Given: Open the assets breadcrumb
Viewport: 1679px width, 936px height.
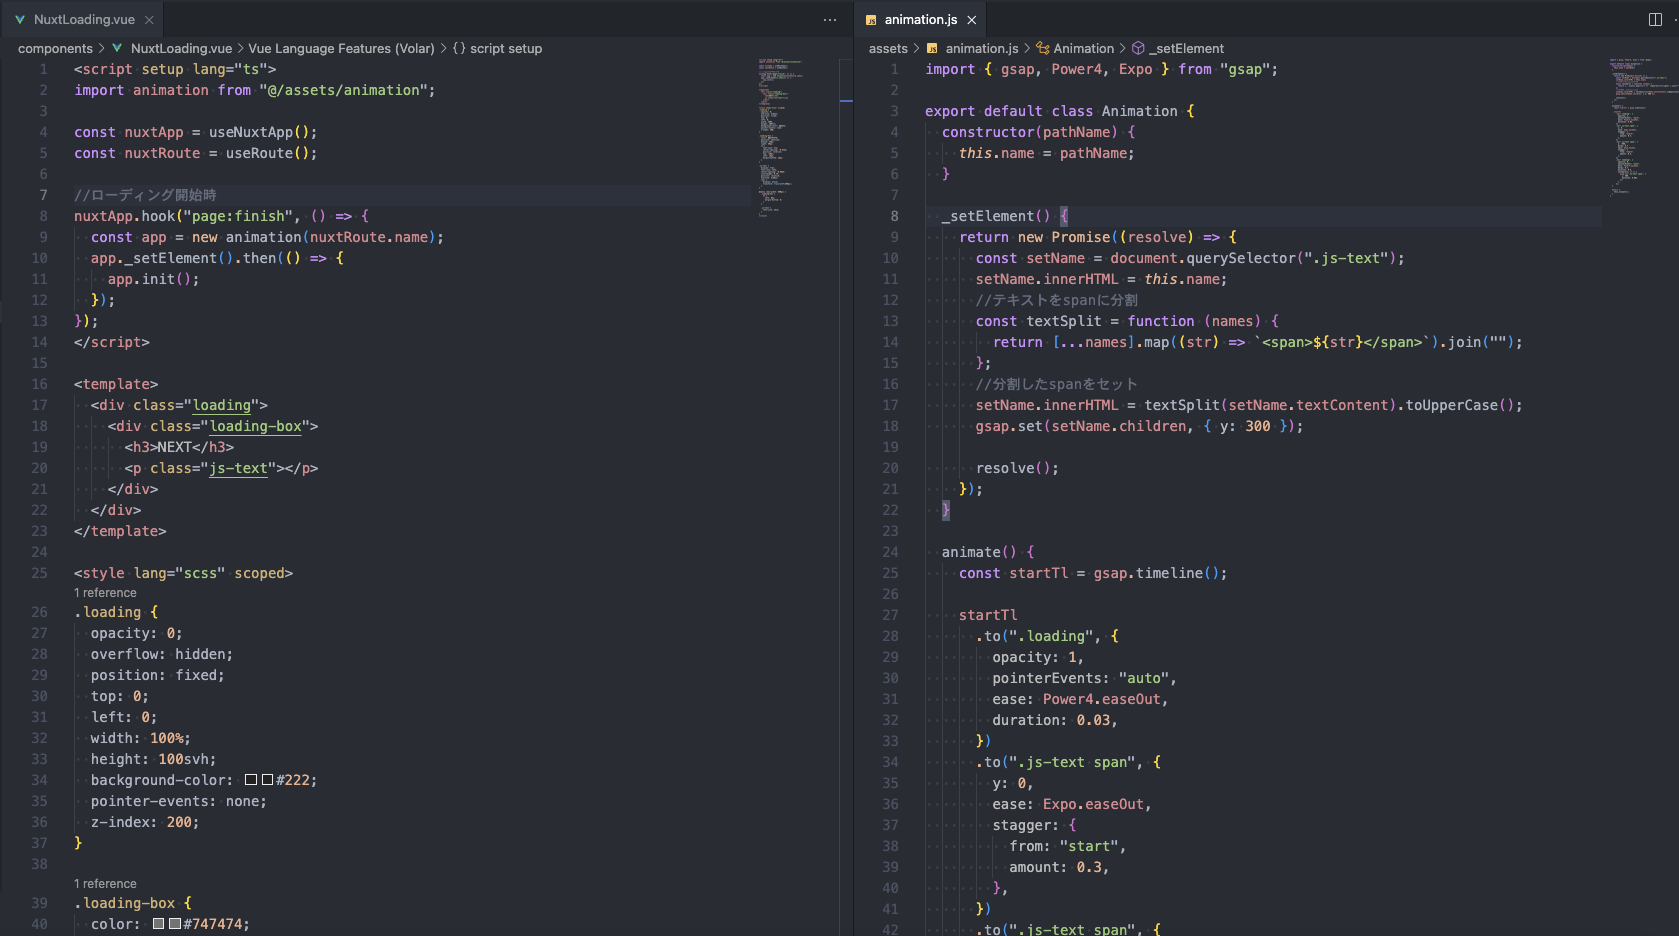Looking at the screenshot, I should (888, 48).
